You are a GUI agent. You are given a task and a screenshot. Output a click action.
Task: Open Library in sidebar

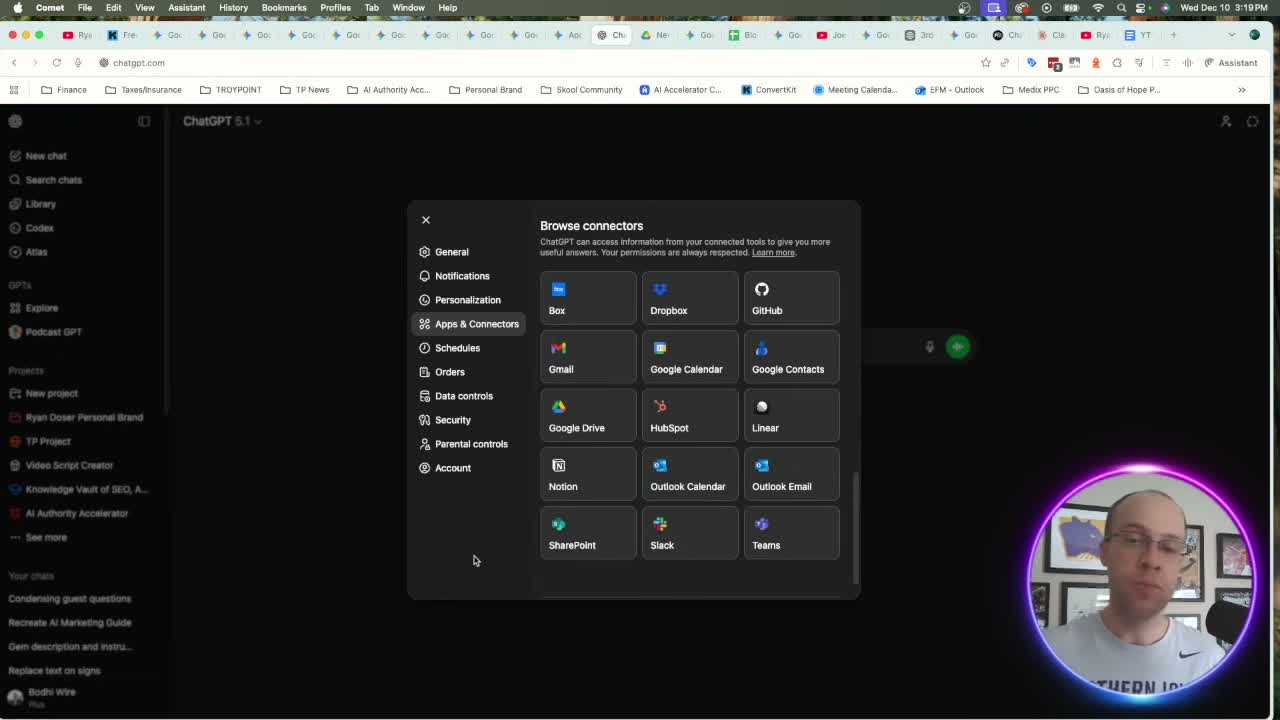33,204
